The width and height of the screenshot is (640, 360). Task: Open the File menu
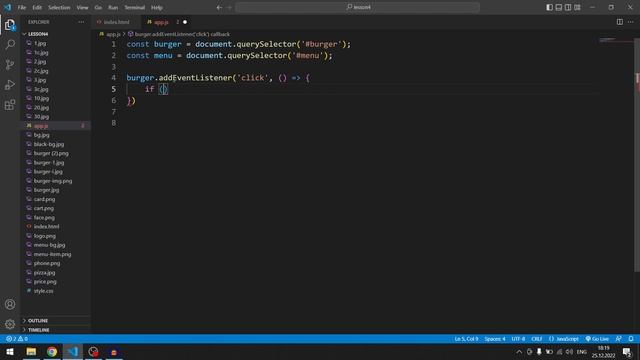22,7
